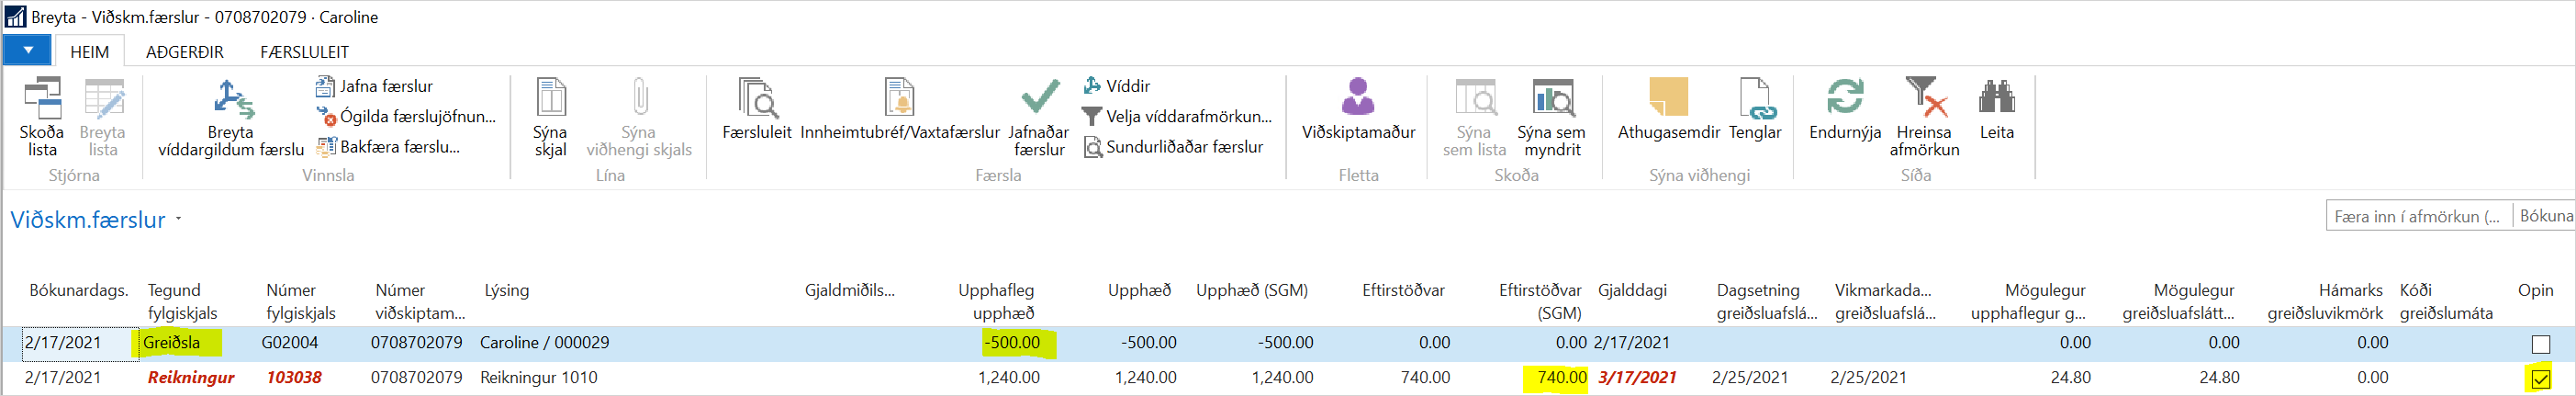This screenshot has width=2576, height=396.
Task: Open the Bókuna filter field dropdown
Action: tap(2545, 216)
